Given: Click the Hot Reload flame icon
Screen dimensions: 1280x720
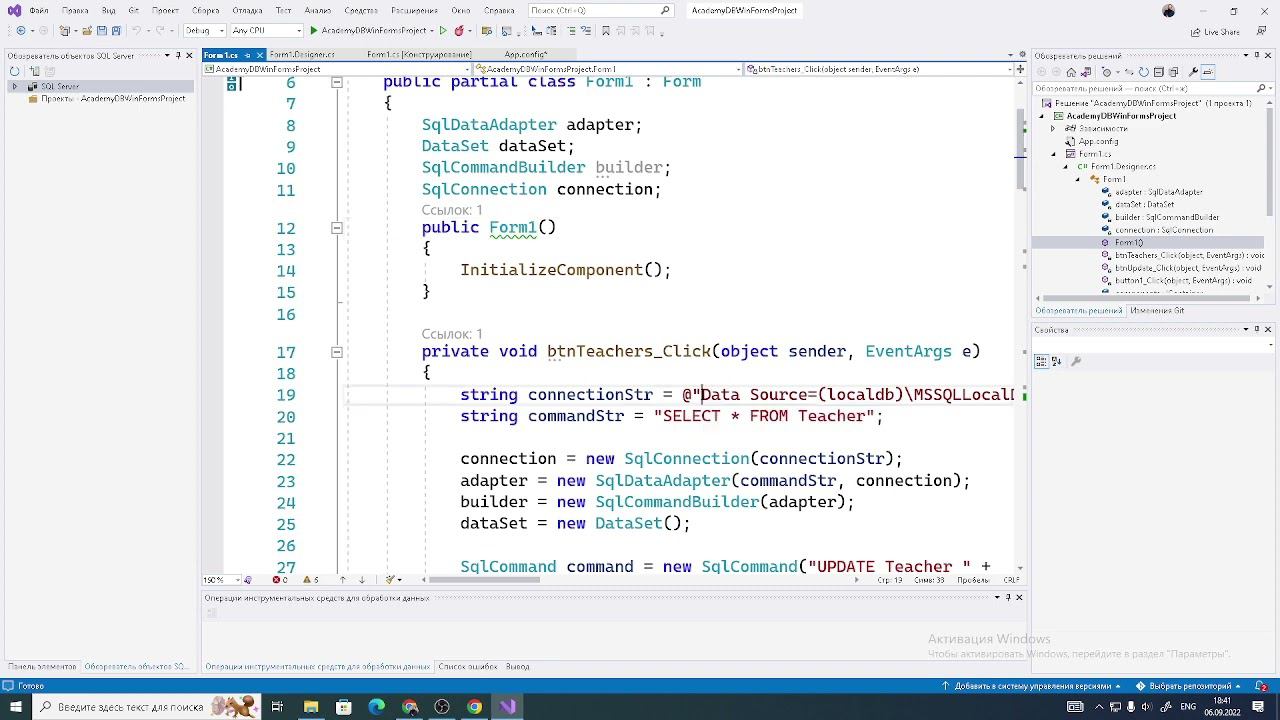Looking at the screenshot, I should (459, 31).
